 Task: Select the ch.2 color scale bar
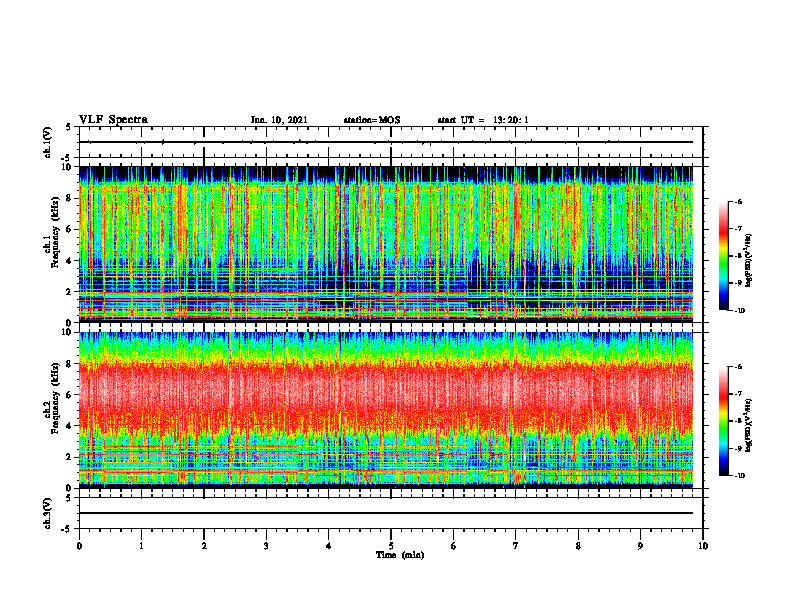(x=723, y=421)
